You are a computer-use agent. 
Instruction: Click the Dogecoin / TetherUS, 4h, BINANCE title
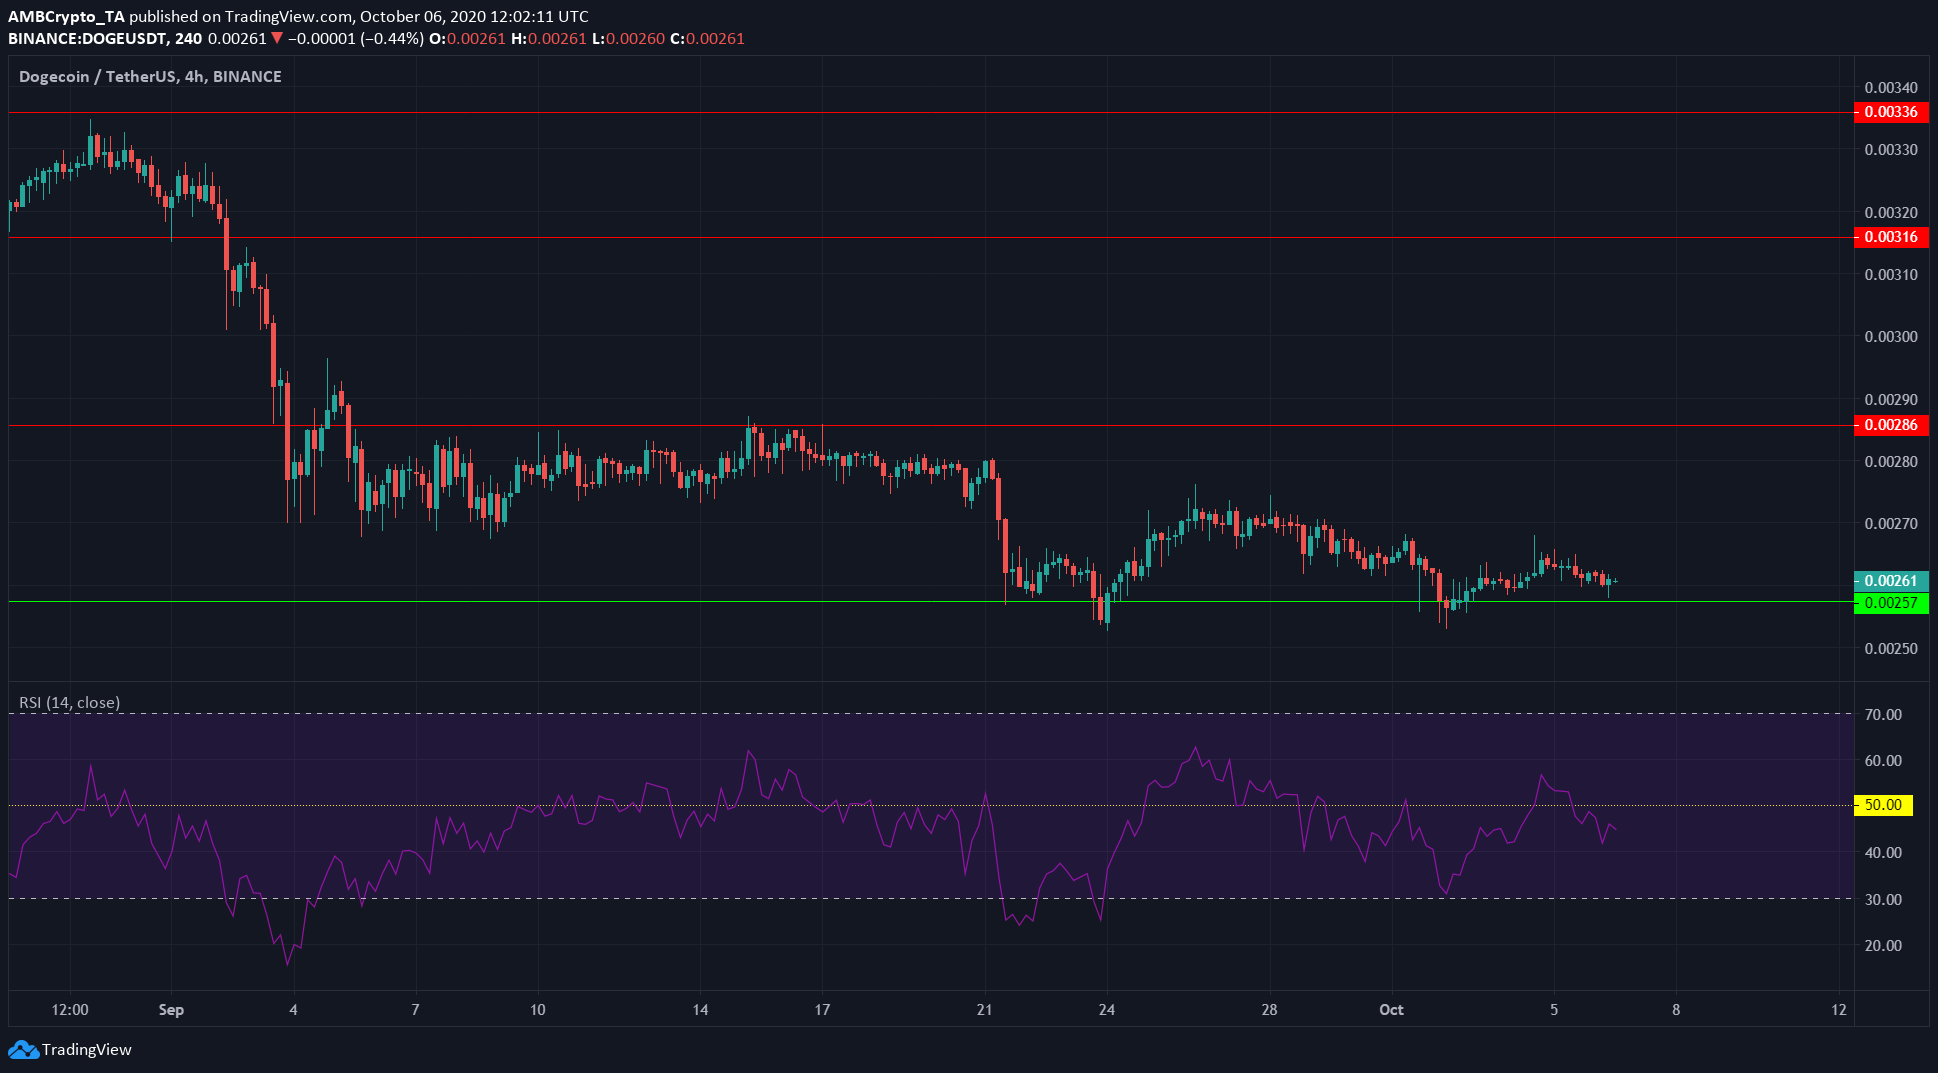click(150, 77)
